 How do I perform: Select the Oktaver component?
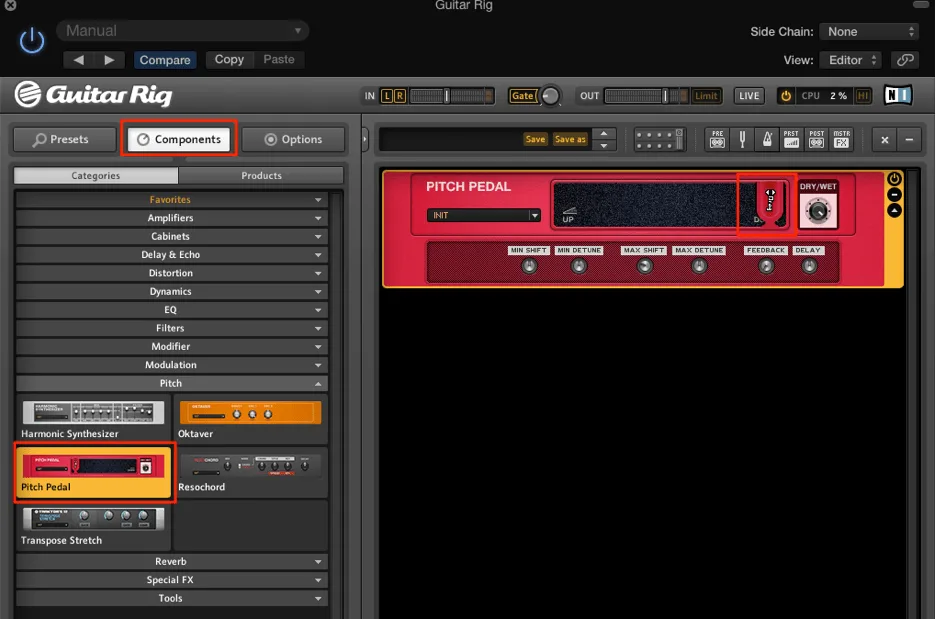(251, 420)
